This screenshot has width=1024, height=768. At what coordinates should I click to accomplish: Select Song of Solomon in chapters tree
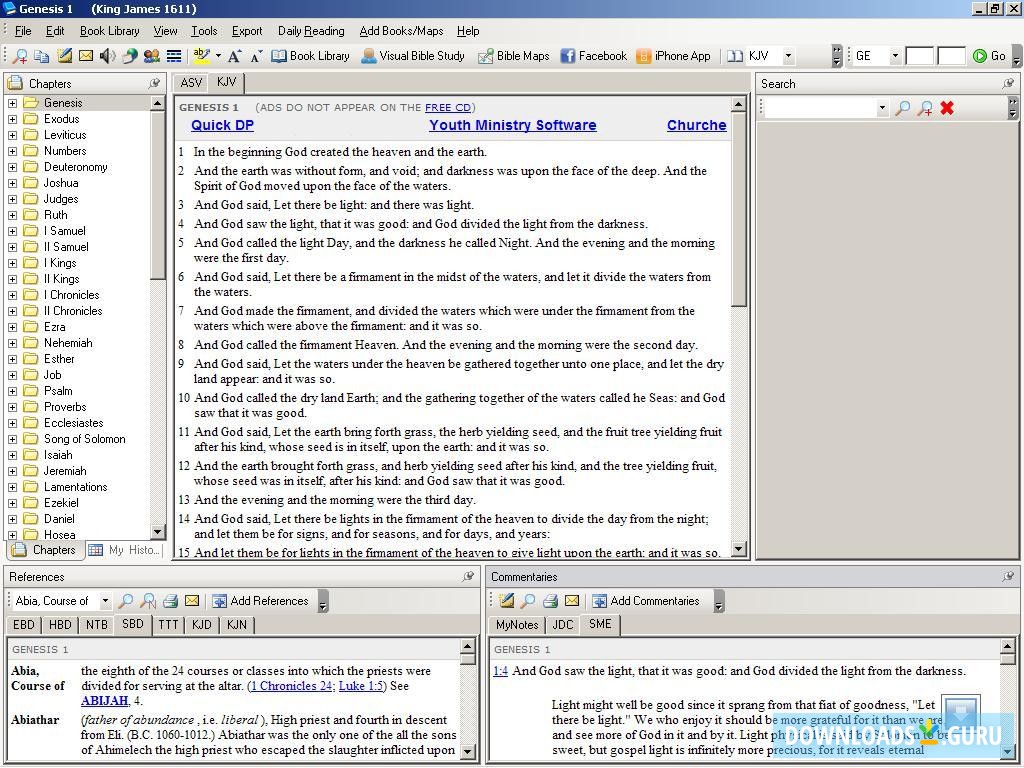pos(84,439)
